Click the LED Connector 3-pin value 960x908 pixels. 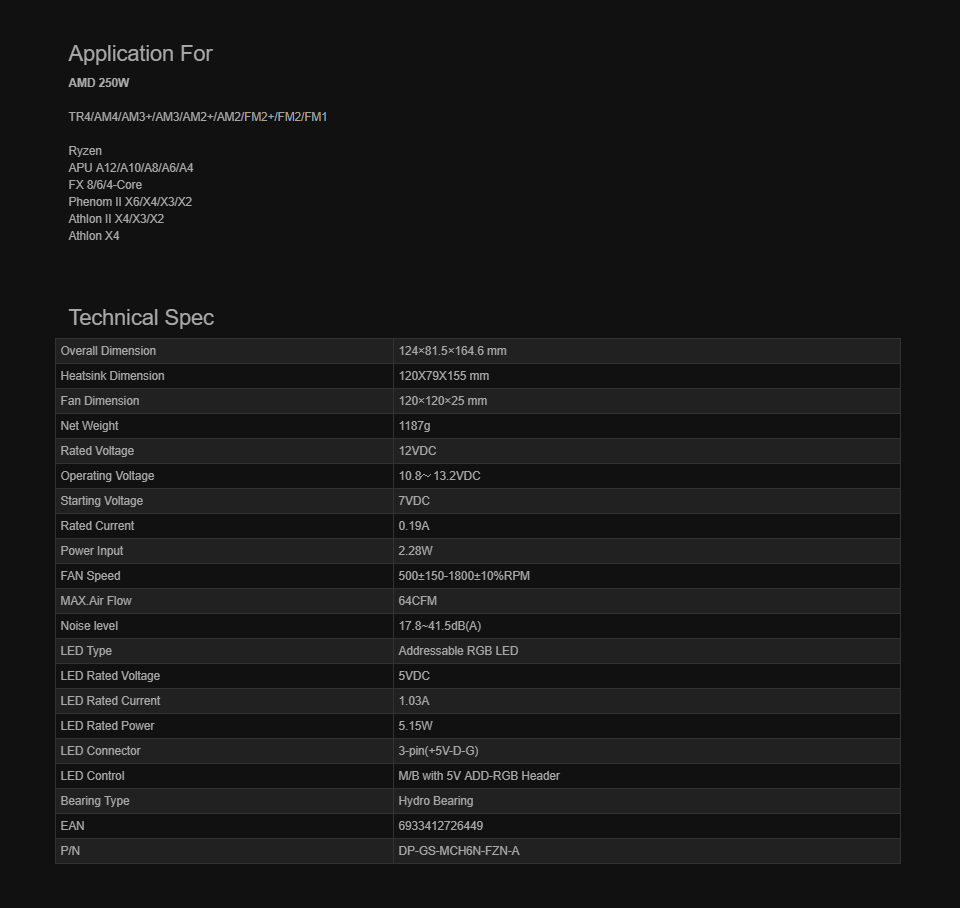[x=438, y=751]
